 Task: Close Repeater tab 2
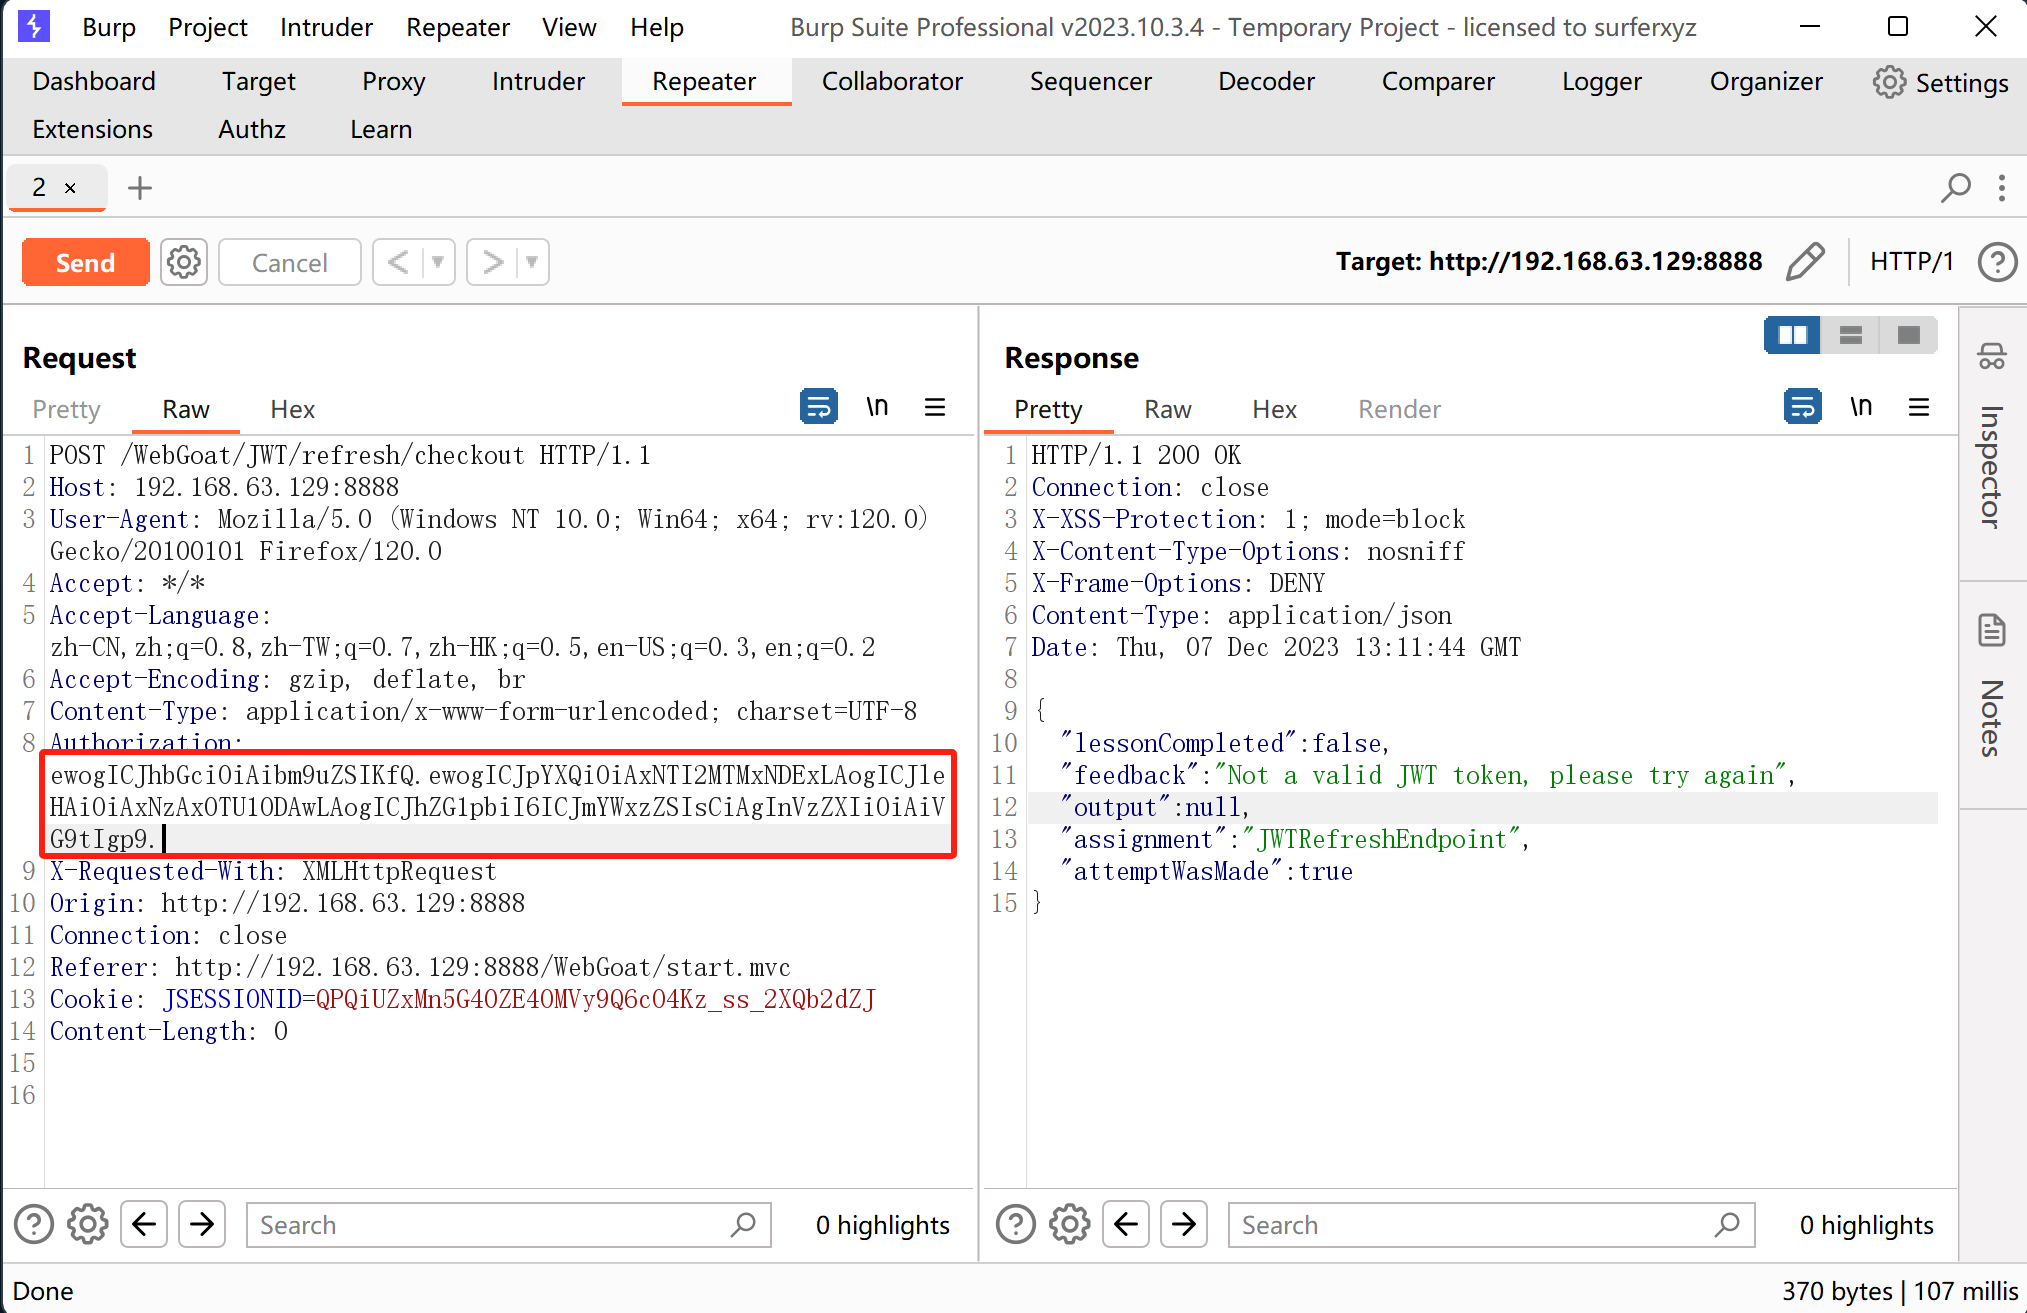pyautogui.click(x=70, y=187)
